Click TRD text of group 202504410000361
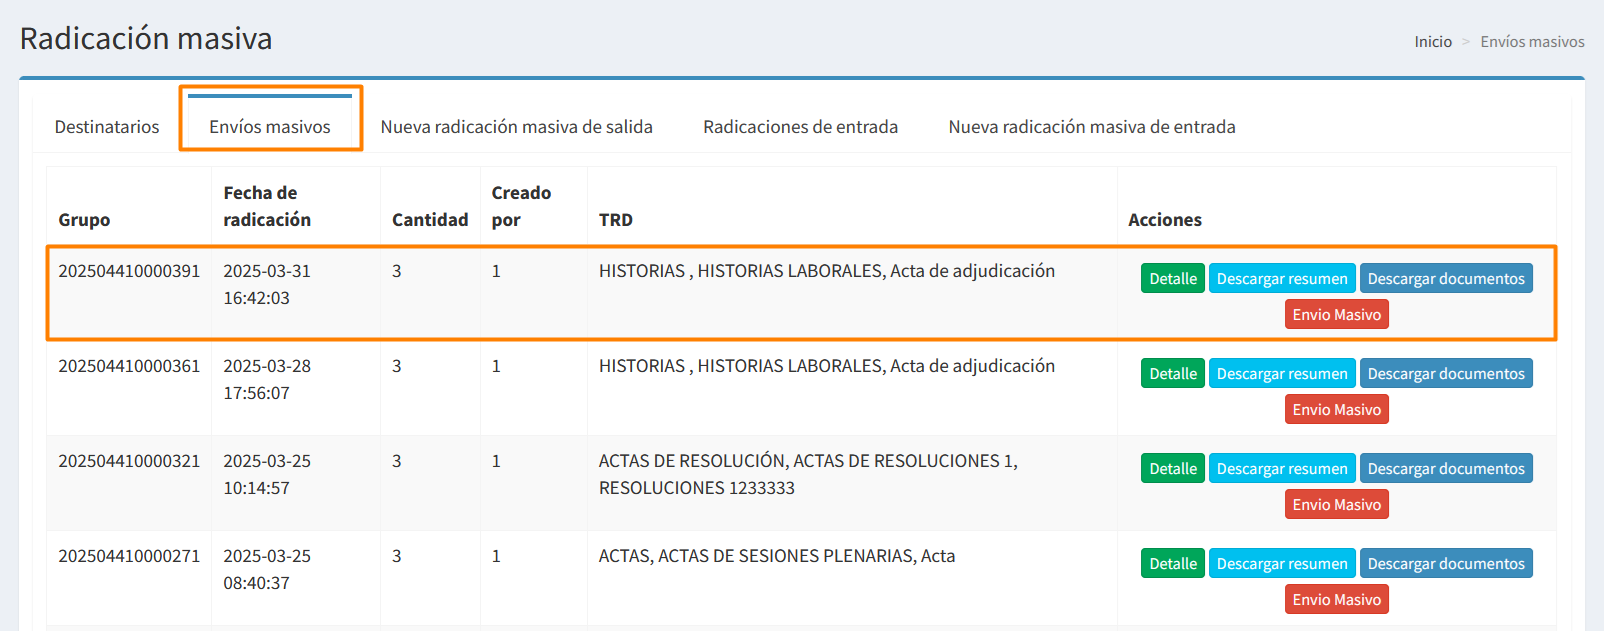The image size is (1604, 631). tap(827, 366)
